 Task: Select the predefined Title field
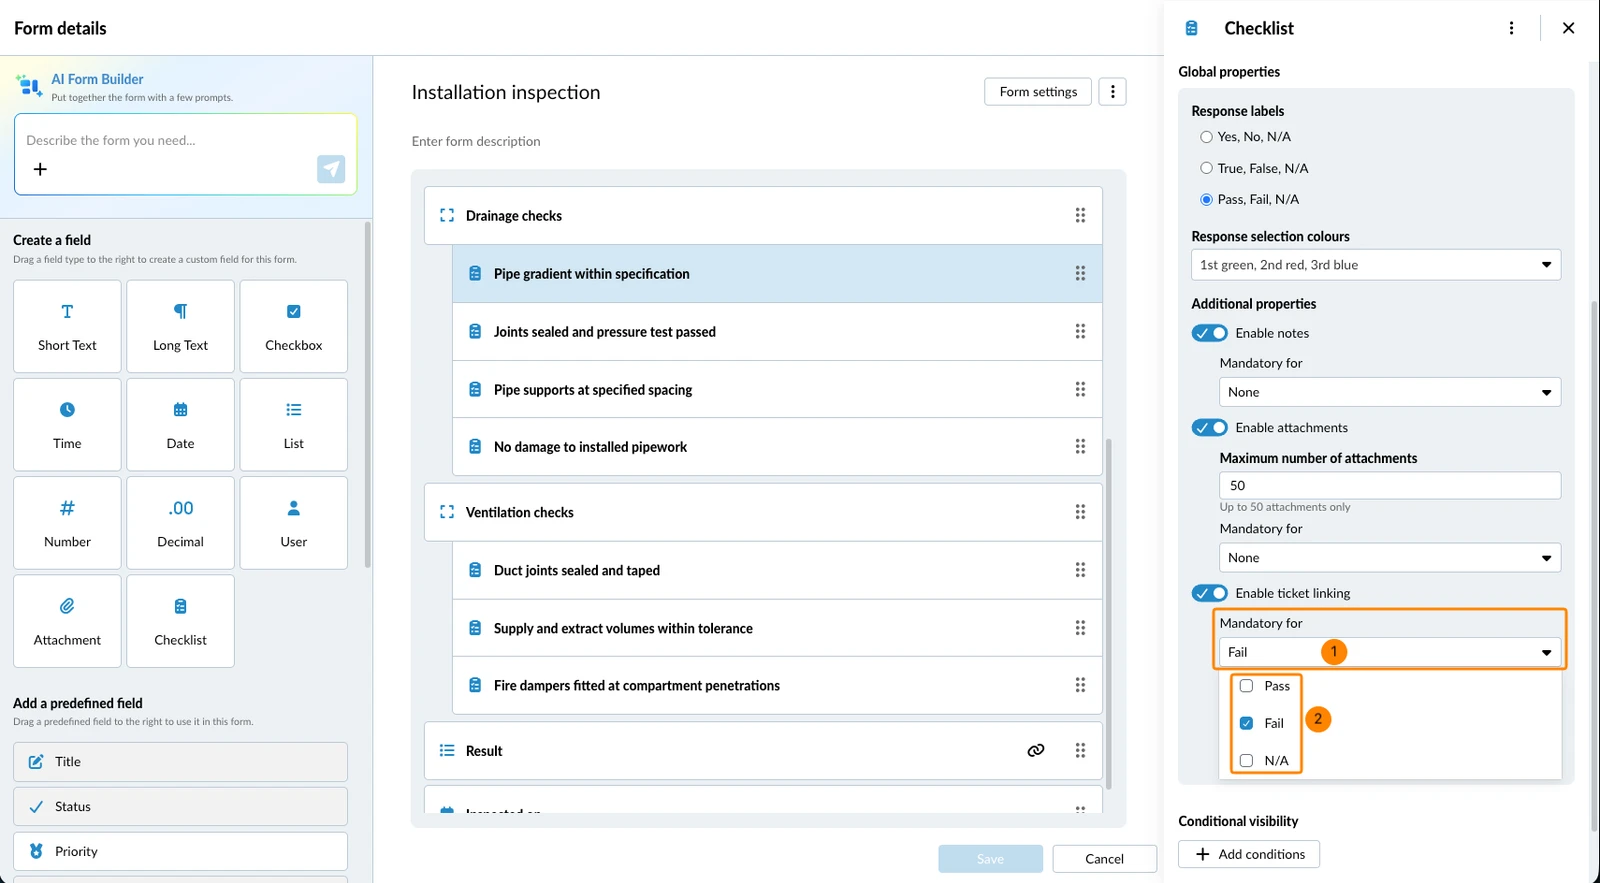180,762
